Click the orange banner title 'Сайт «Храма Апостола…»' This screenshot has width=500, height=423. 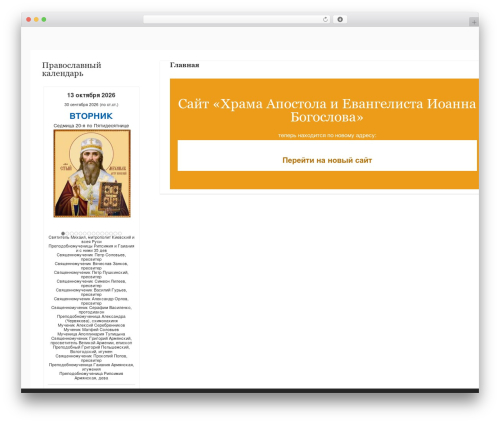point(327,110)
